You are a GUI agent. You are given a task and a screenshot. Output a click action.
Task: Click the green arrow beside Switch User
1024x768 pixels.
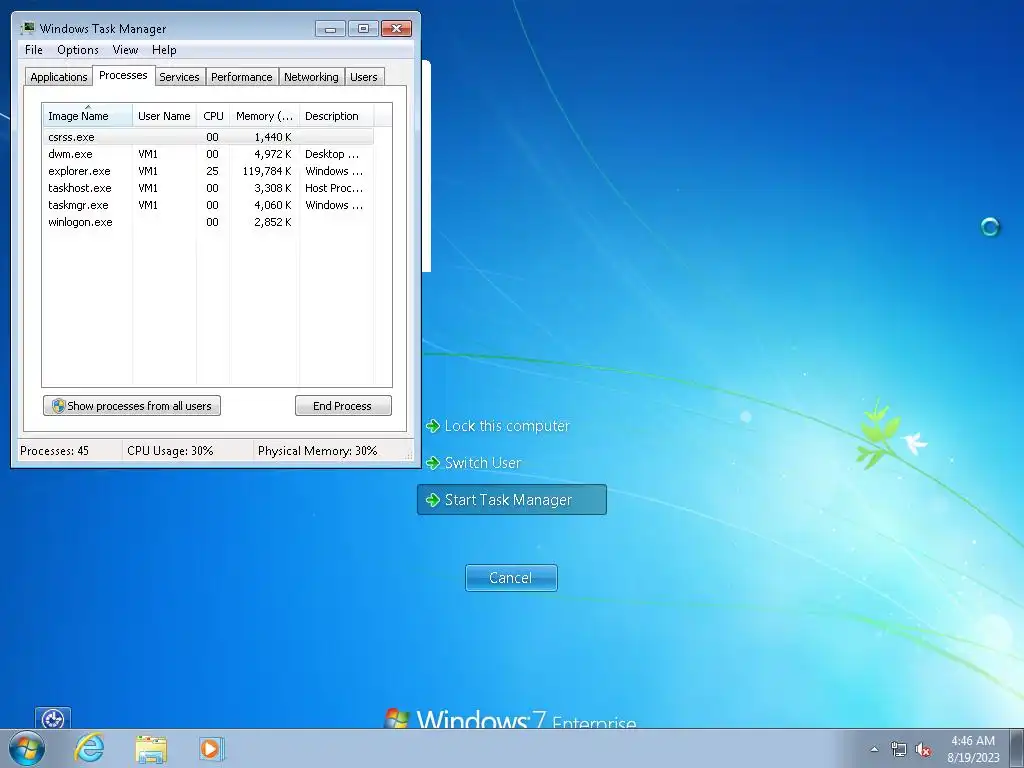click(432, 463)
